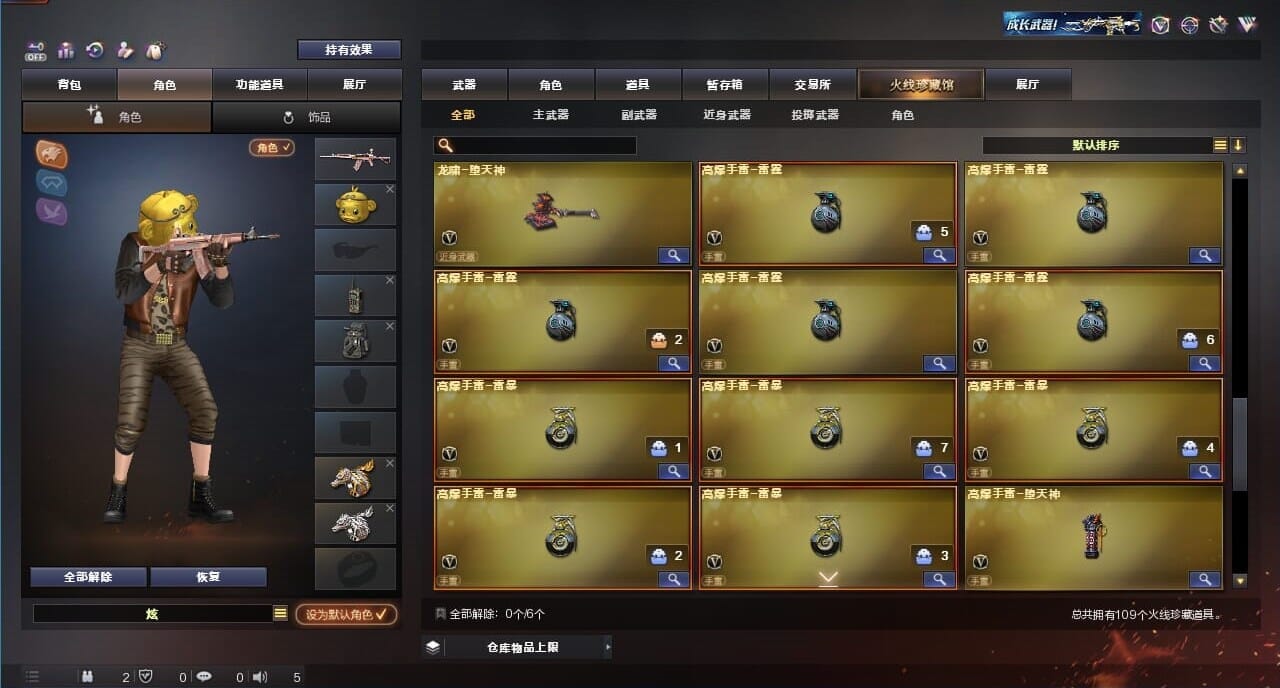Viewport: 1280px width, 688px height.
Task: Click the crosshair target icon at top right
Action: pyautogui.click(x=1189, y=25)
